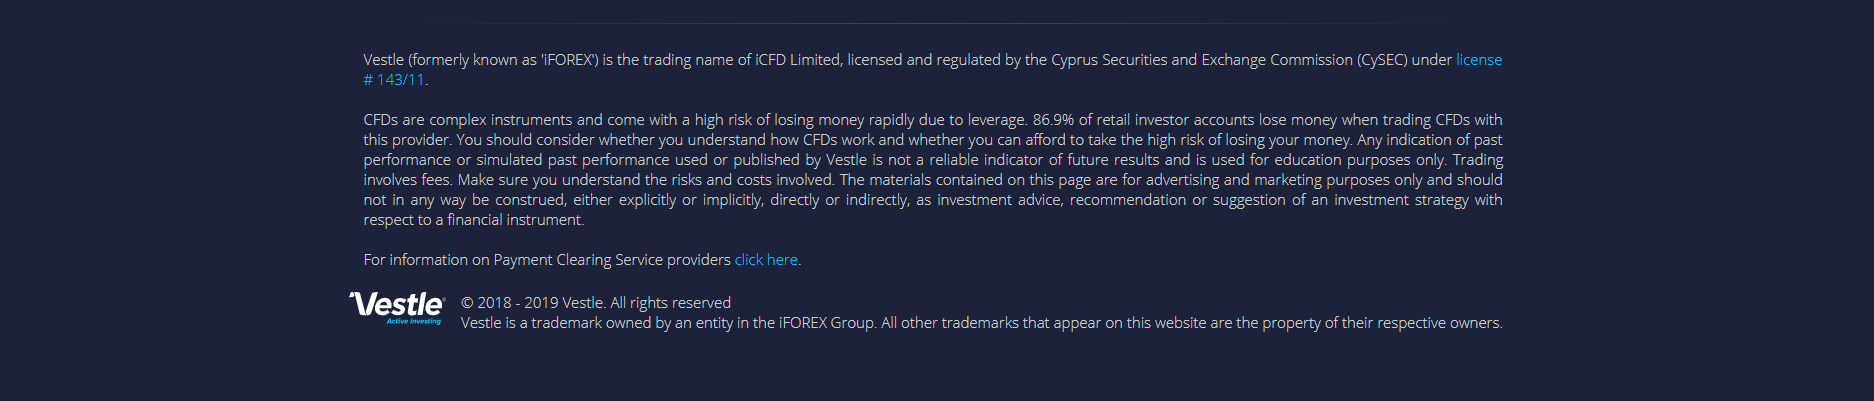The height and width of the screenshot is (401, 1874).
Task: Click the Vestle logo in the footer
Action: pyautogui.click(x=397, y=308)
